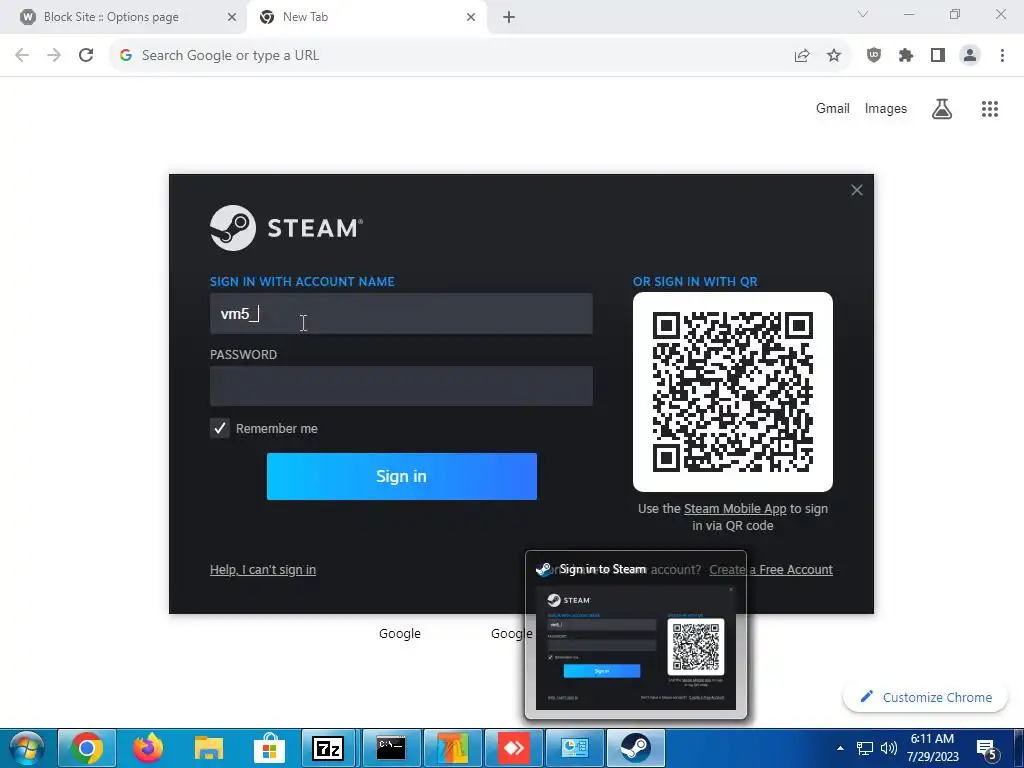Open the red arrows app taskbar icon

coord(514,748)
